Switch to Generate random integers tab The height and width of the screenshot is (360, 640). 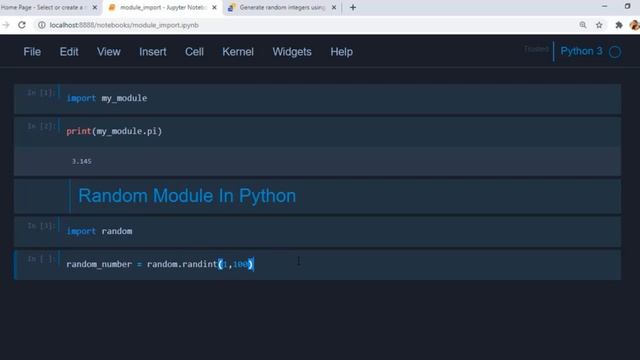coord(282,7)
